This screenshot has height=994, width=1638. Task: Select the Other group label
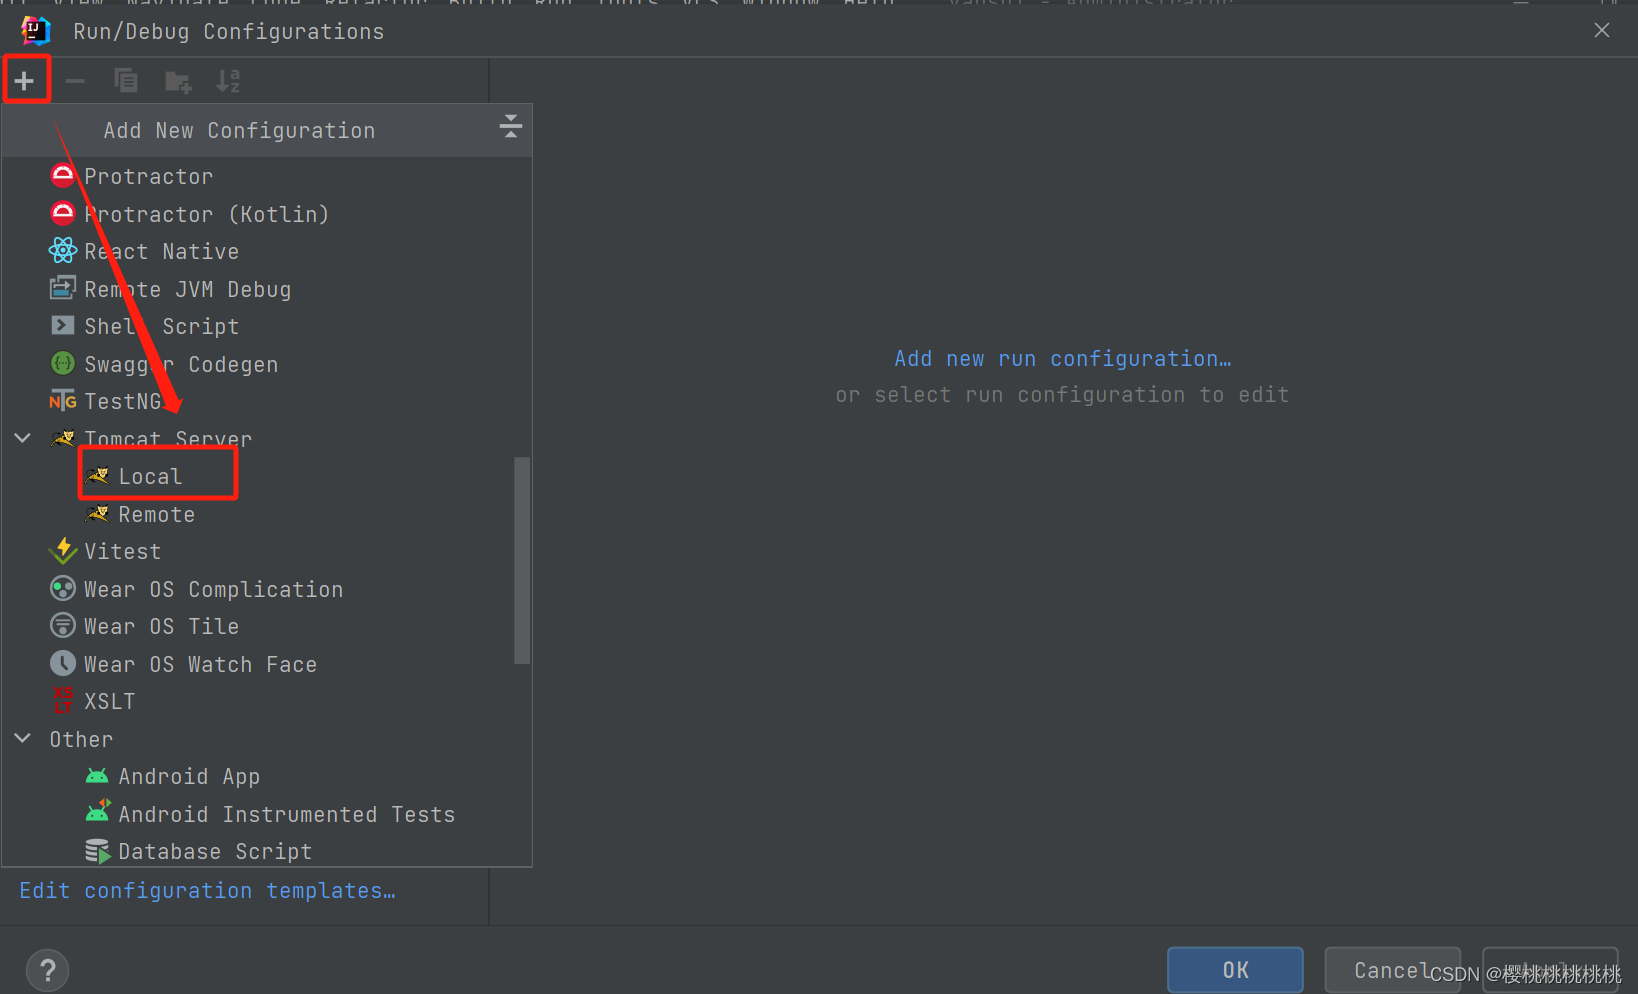pyautogui.click(x=81, y=739)
